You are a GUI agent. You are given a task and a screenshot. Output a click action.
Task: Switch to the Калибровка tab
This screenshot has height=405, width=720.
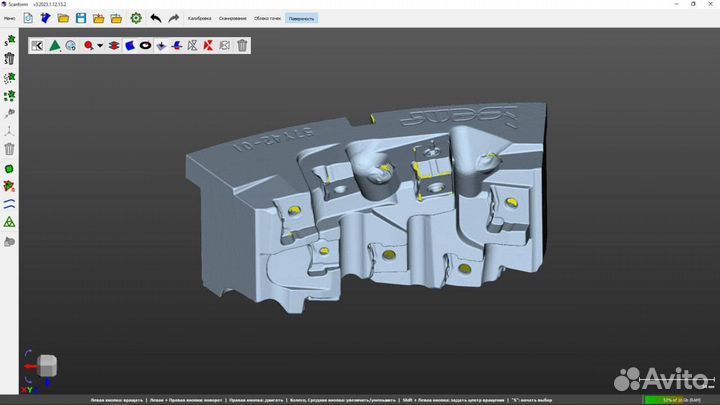[x=199, y=18]
